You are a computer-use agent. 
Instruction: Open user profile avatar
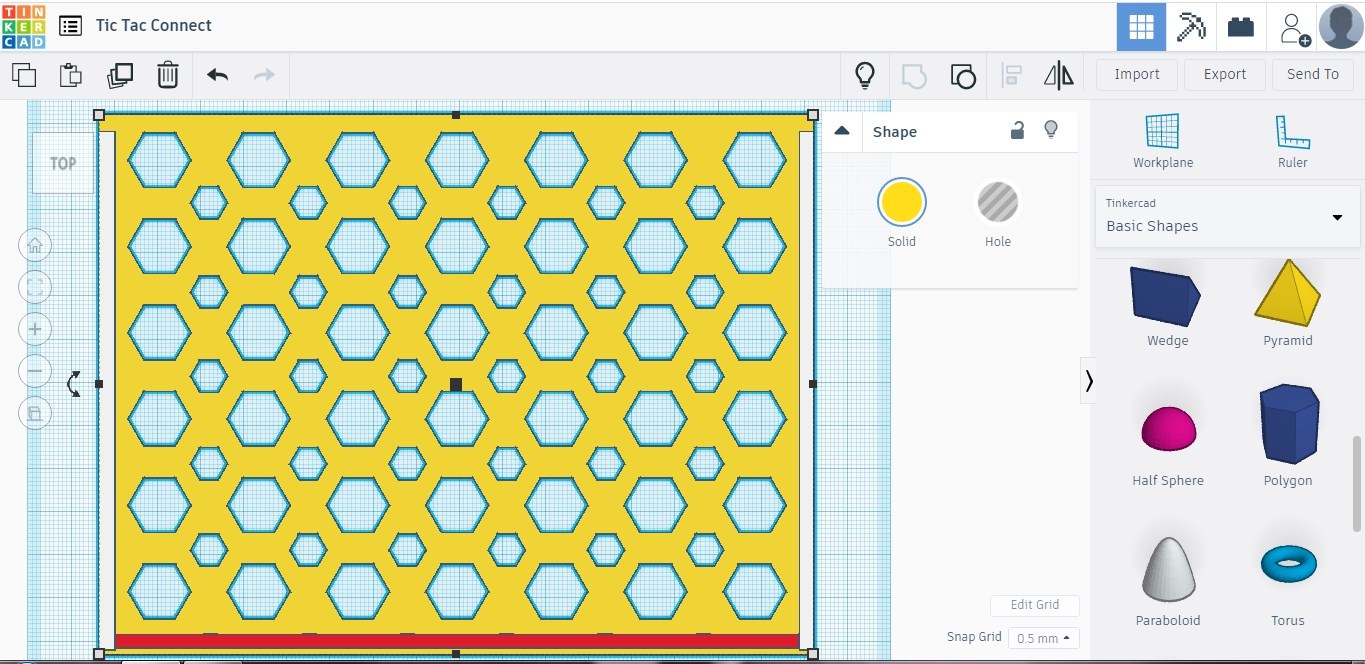tap(1341, 26)
